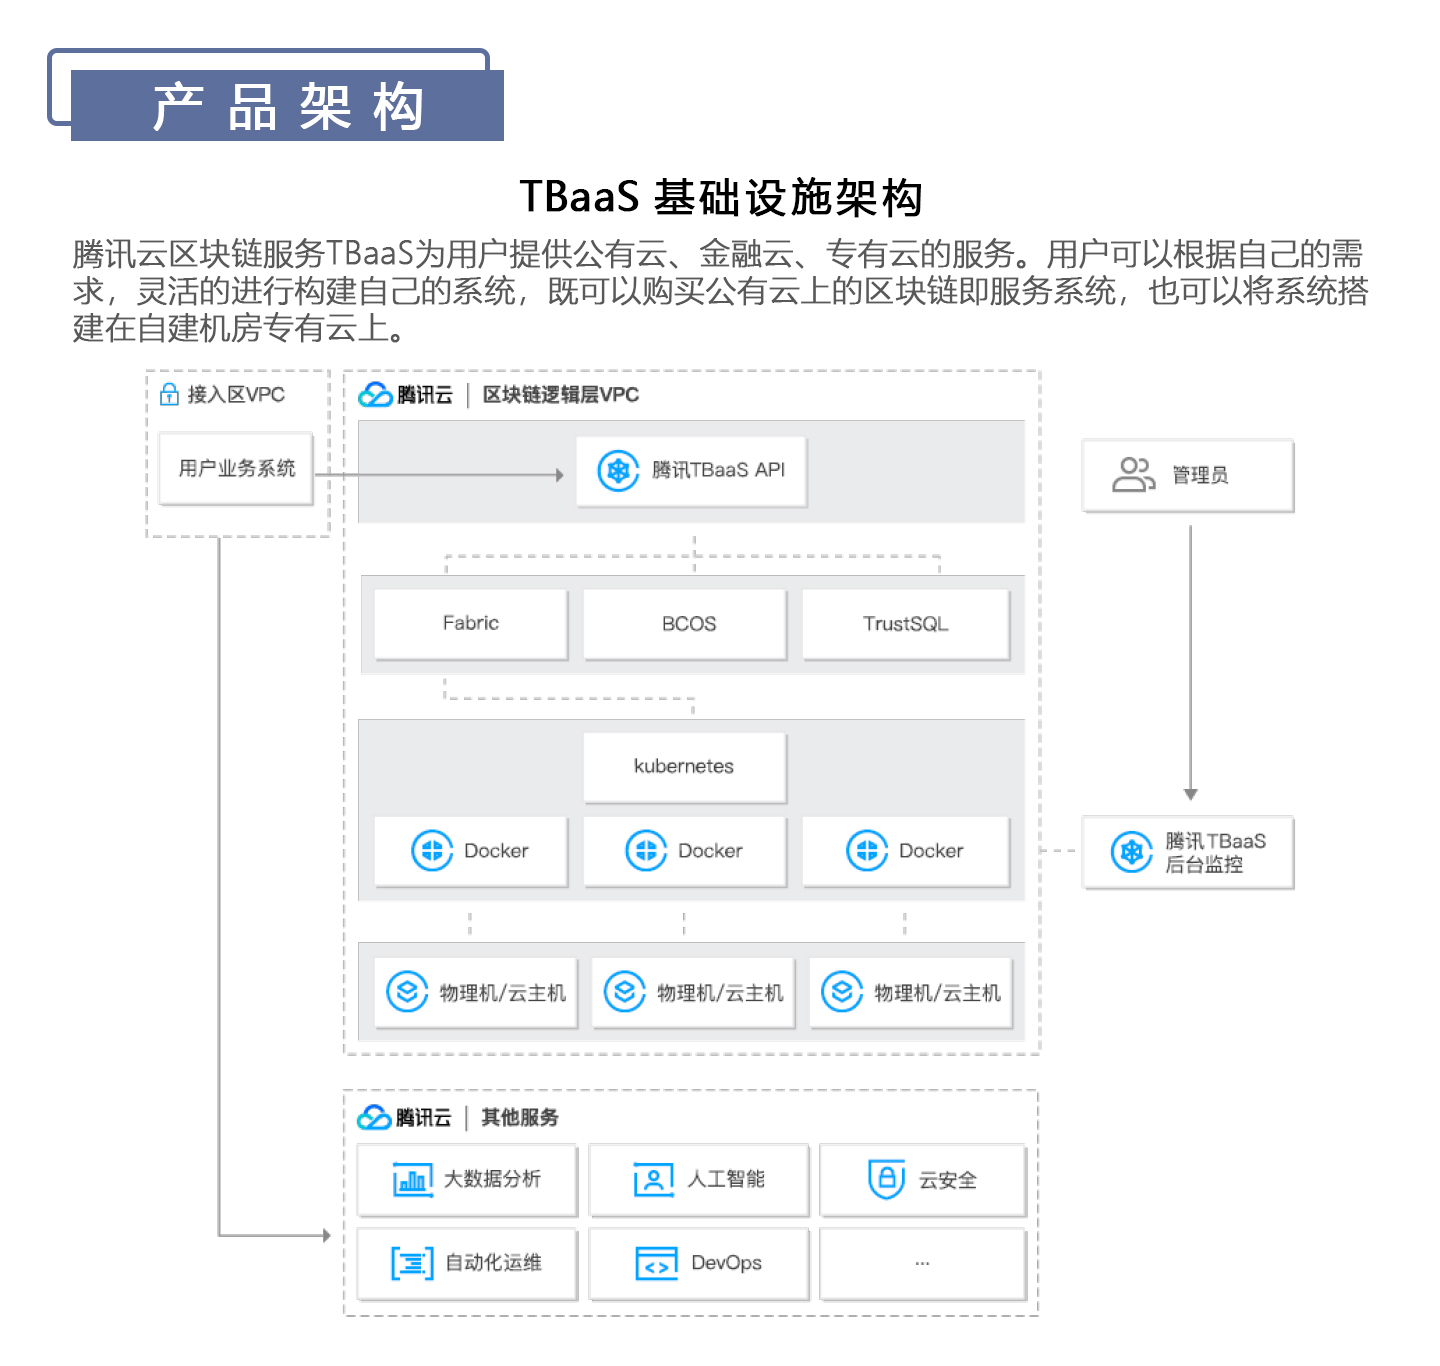Click the DevOps code icon

coord(655,1263)
